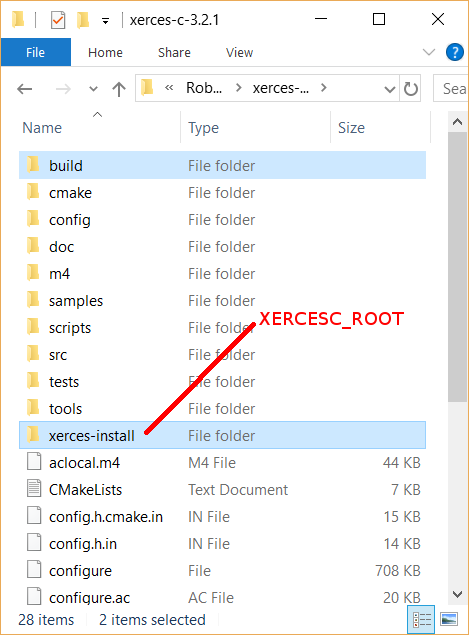This screenshot has height=635, width=469.
Task: Select the src folder
Action: click(x=222, y=354)
